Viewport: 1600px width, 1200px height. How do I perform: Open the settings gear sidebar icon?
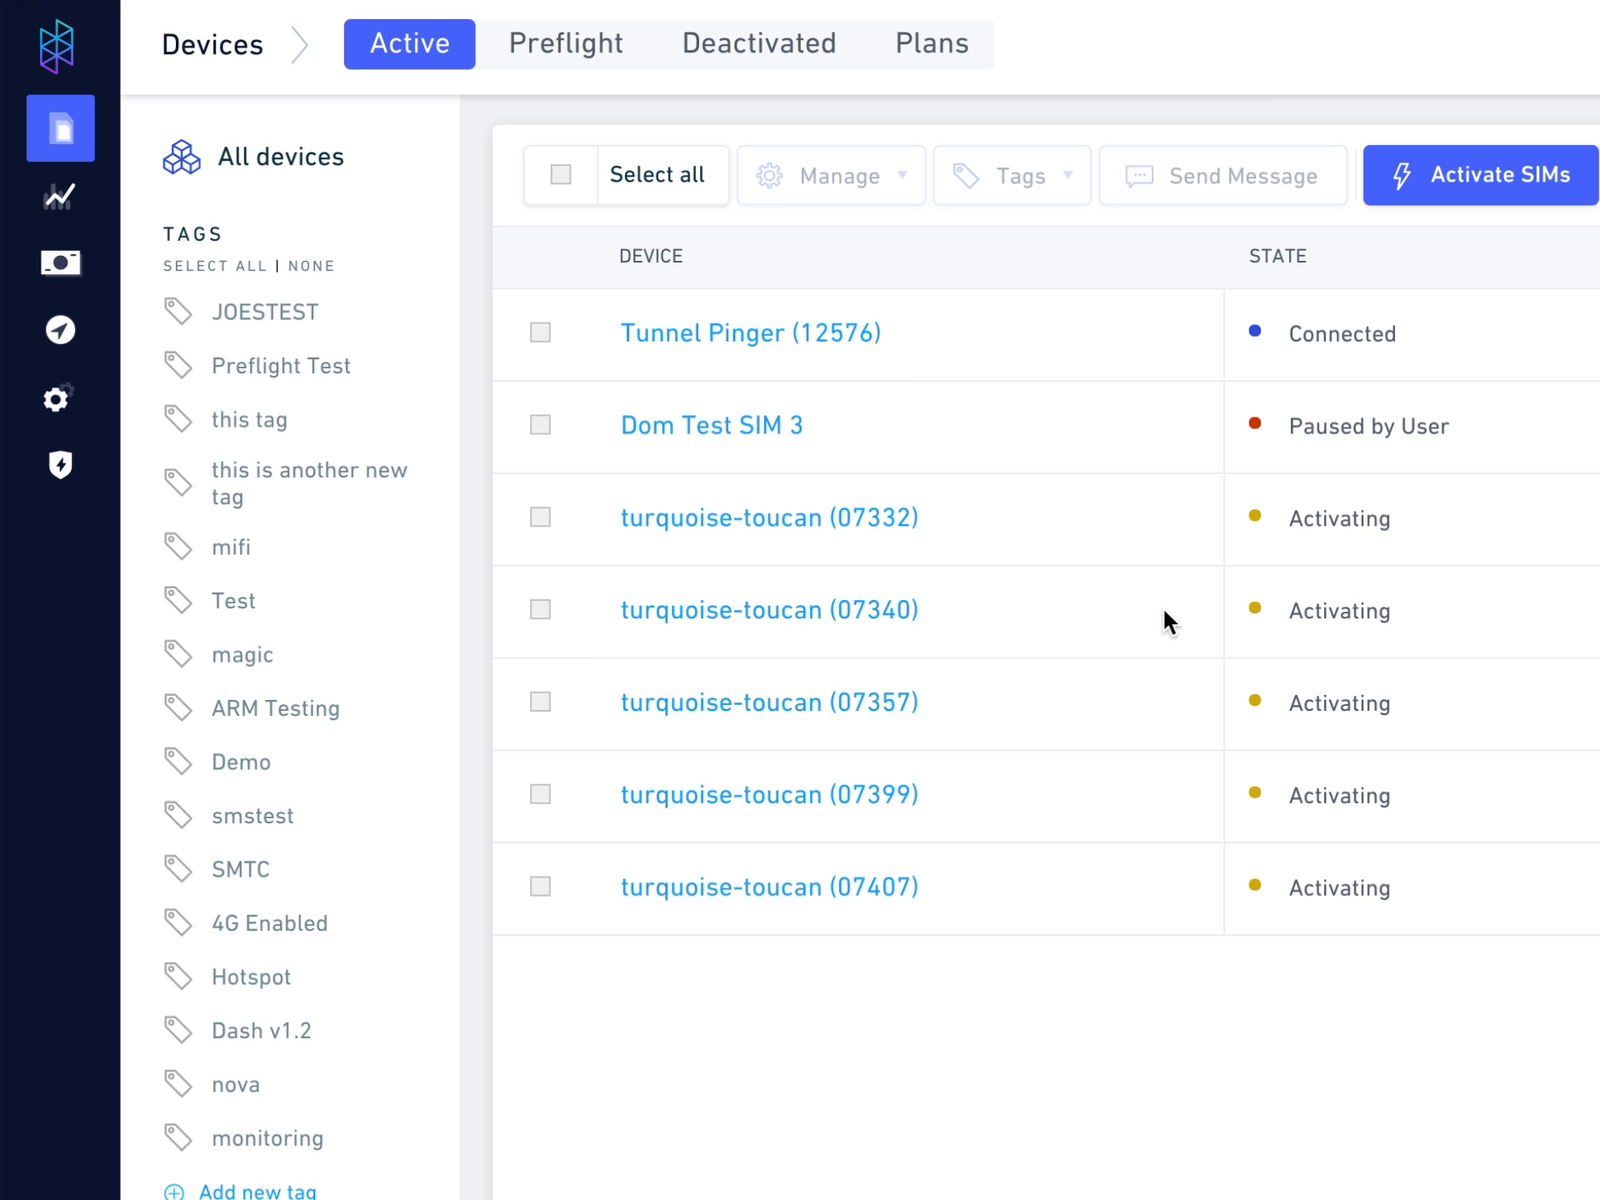[x=58, y=399]
